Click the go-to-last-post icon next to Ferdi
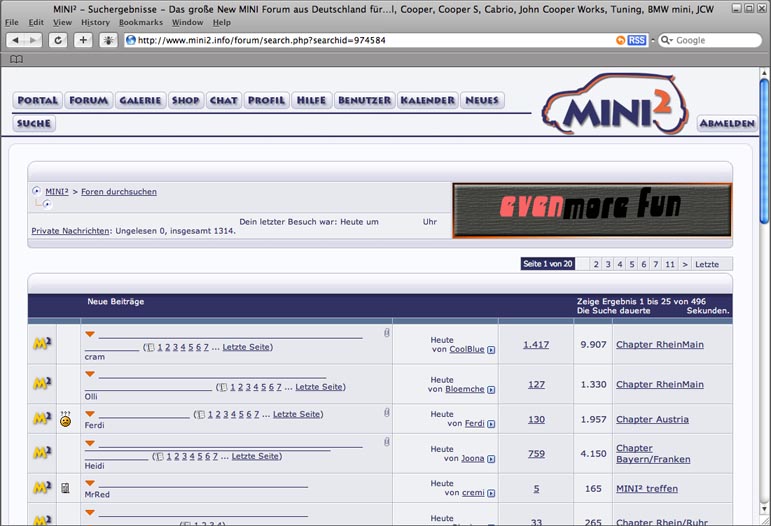The width and height of the screenshot is (771, 526). (x=492, y=424)
